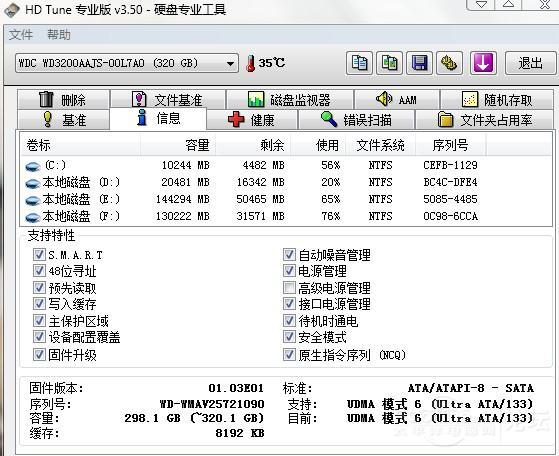The height and width of the screenshot is (456, 559).
Task: Toggle the 写入缓存 checkbox
Action: click(39, 303)
